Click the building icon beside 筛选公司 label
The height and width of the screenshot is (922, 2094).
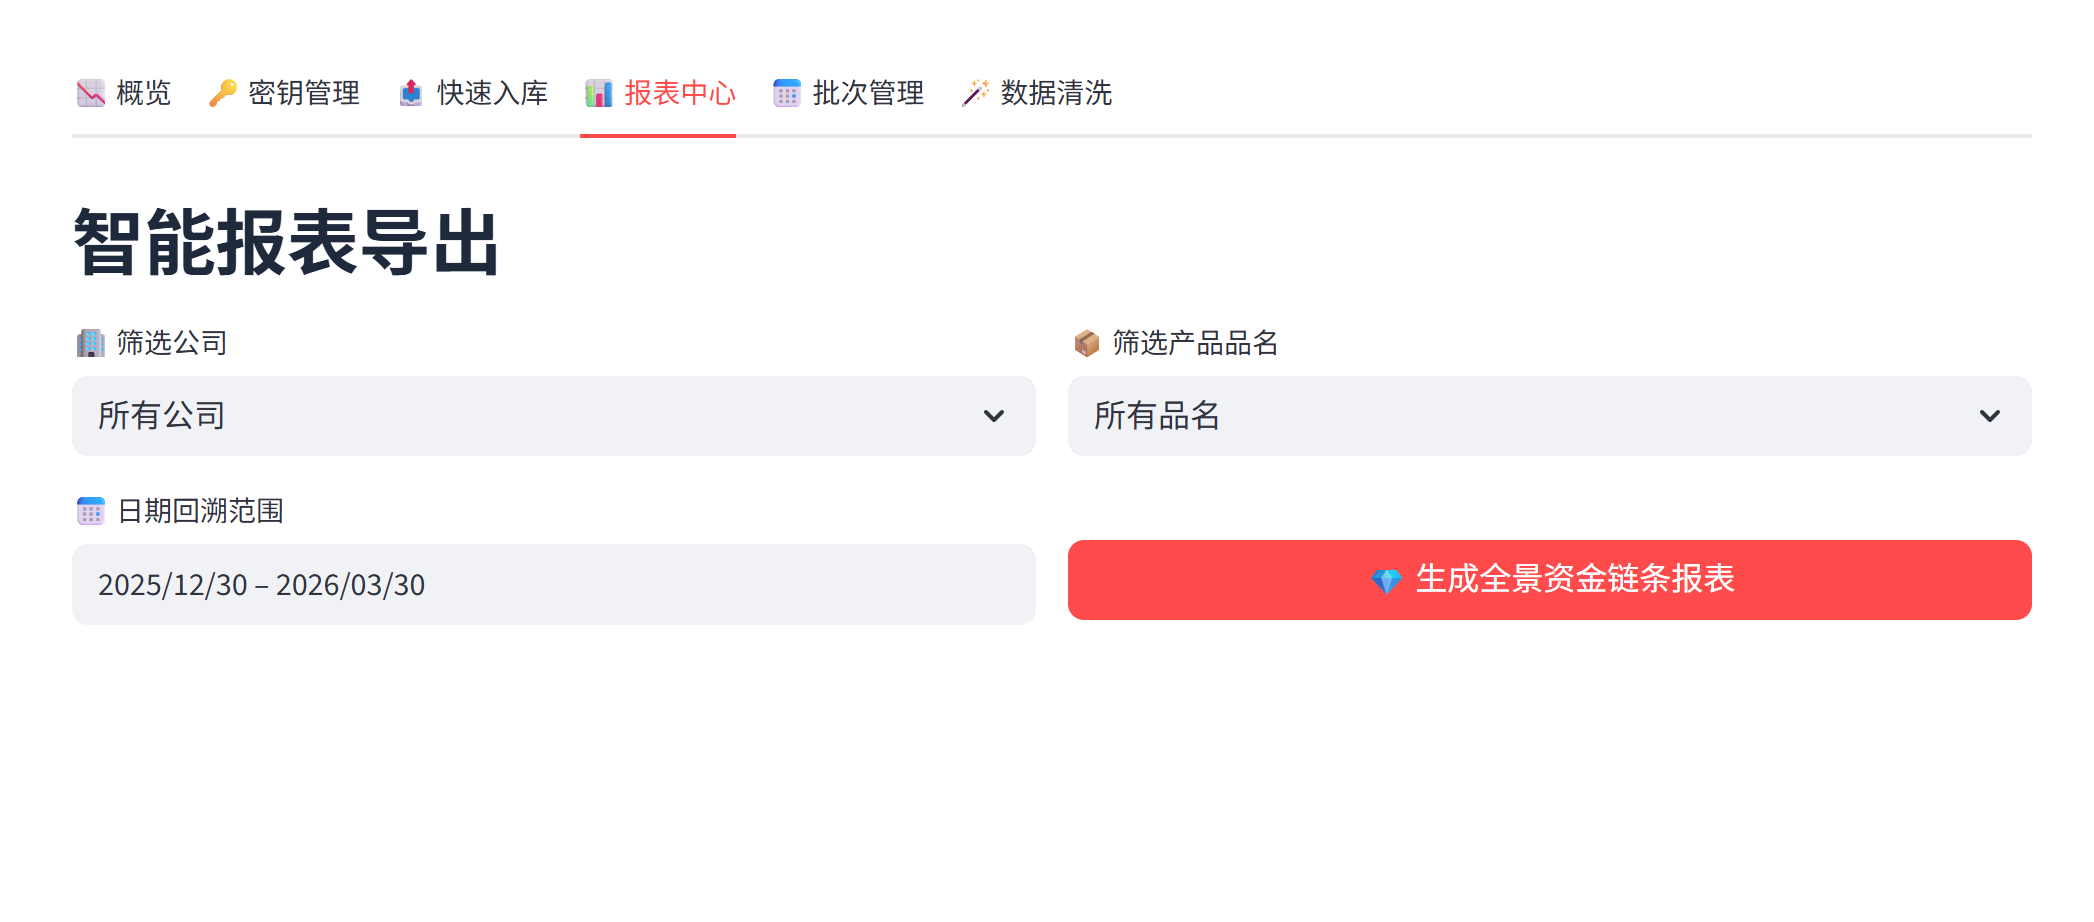(91, 343)
